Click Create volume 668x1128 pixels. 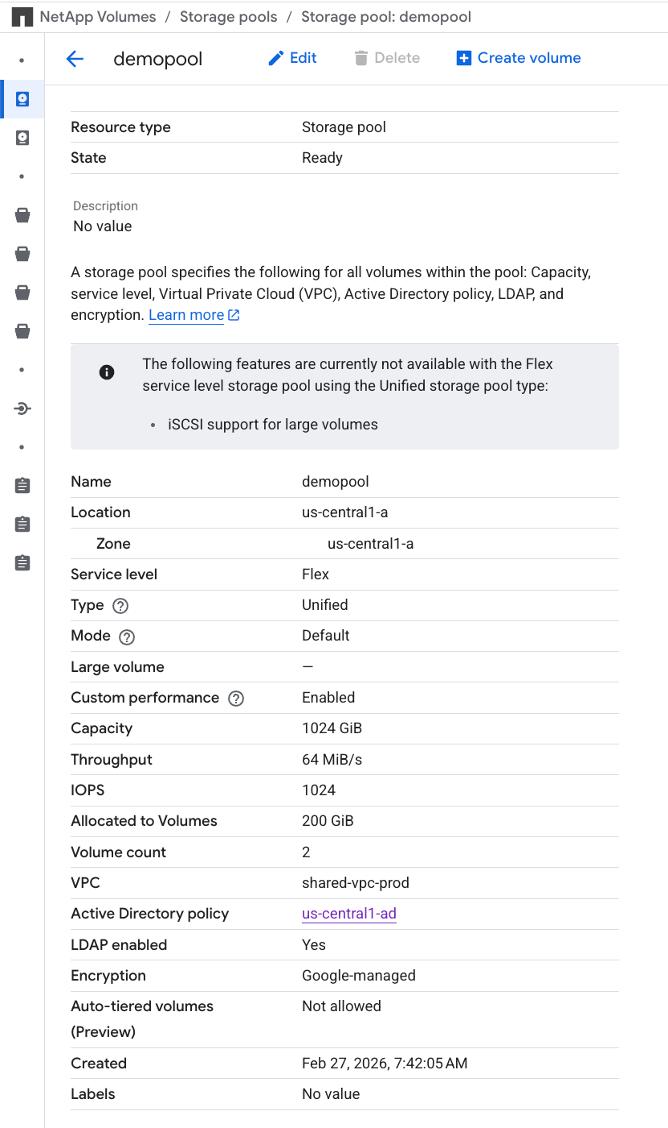tap(518, 58)
